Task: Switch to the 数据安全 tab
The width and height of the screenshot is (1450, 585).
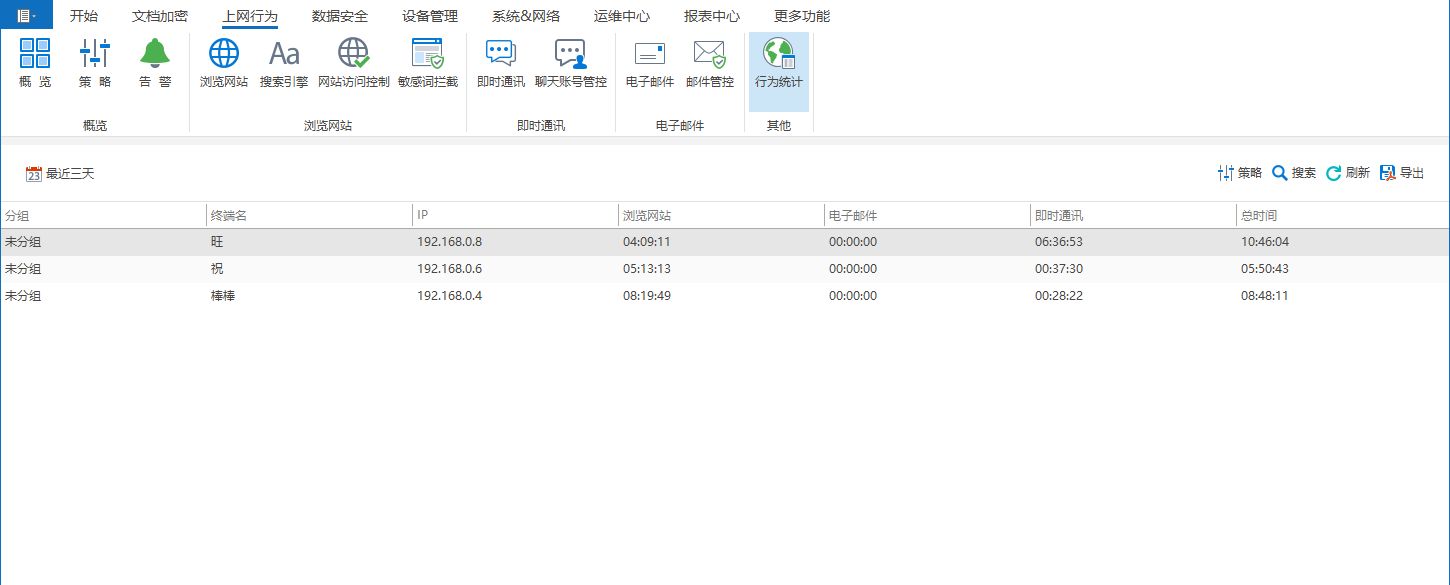Action: tap(340, 16)
